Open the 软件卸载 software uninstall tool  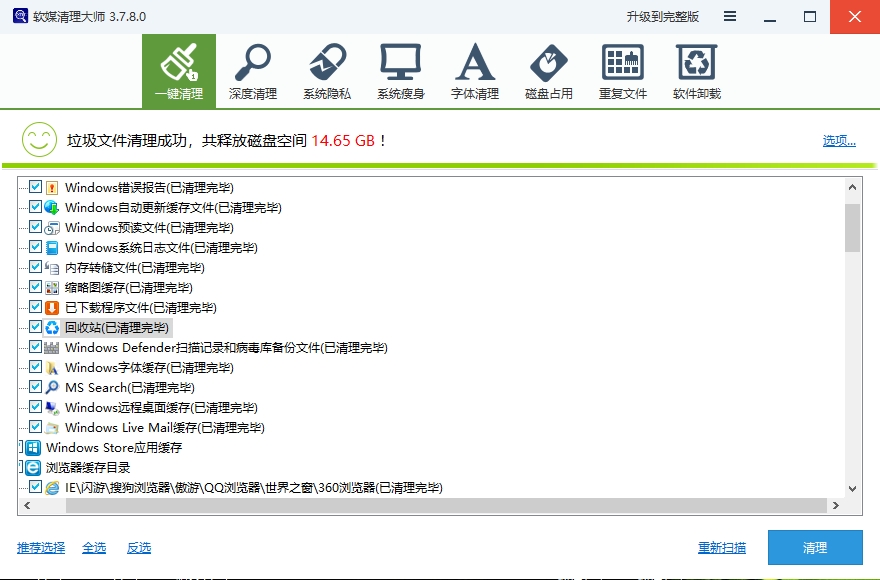pyautogui.click(x=696, y=71)
